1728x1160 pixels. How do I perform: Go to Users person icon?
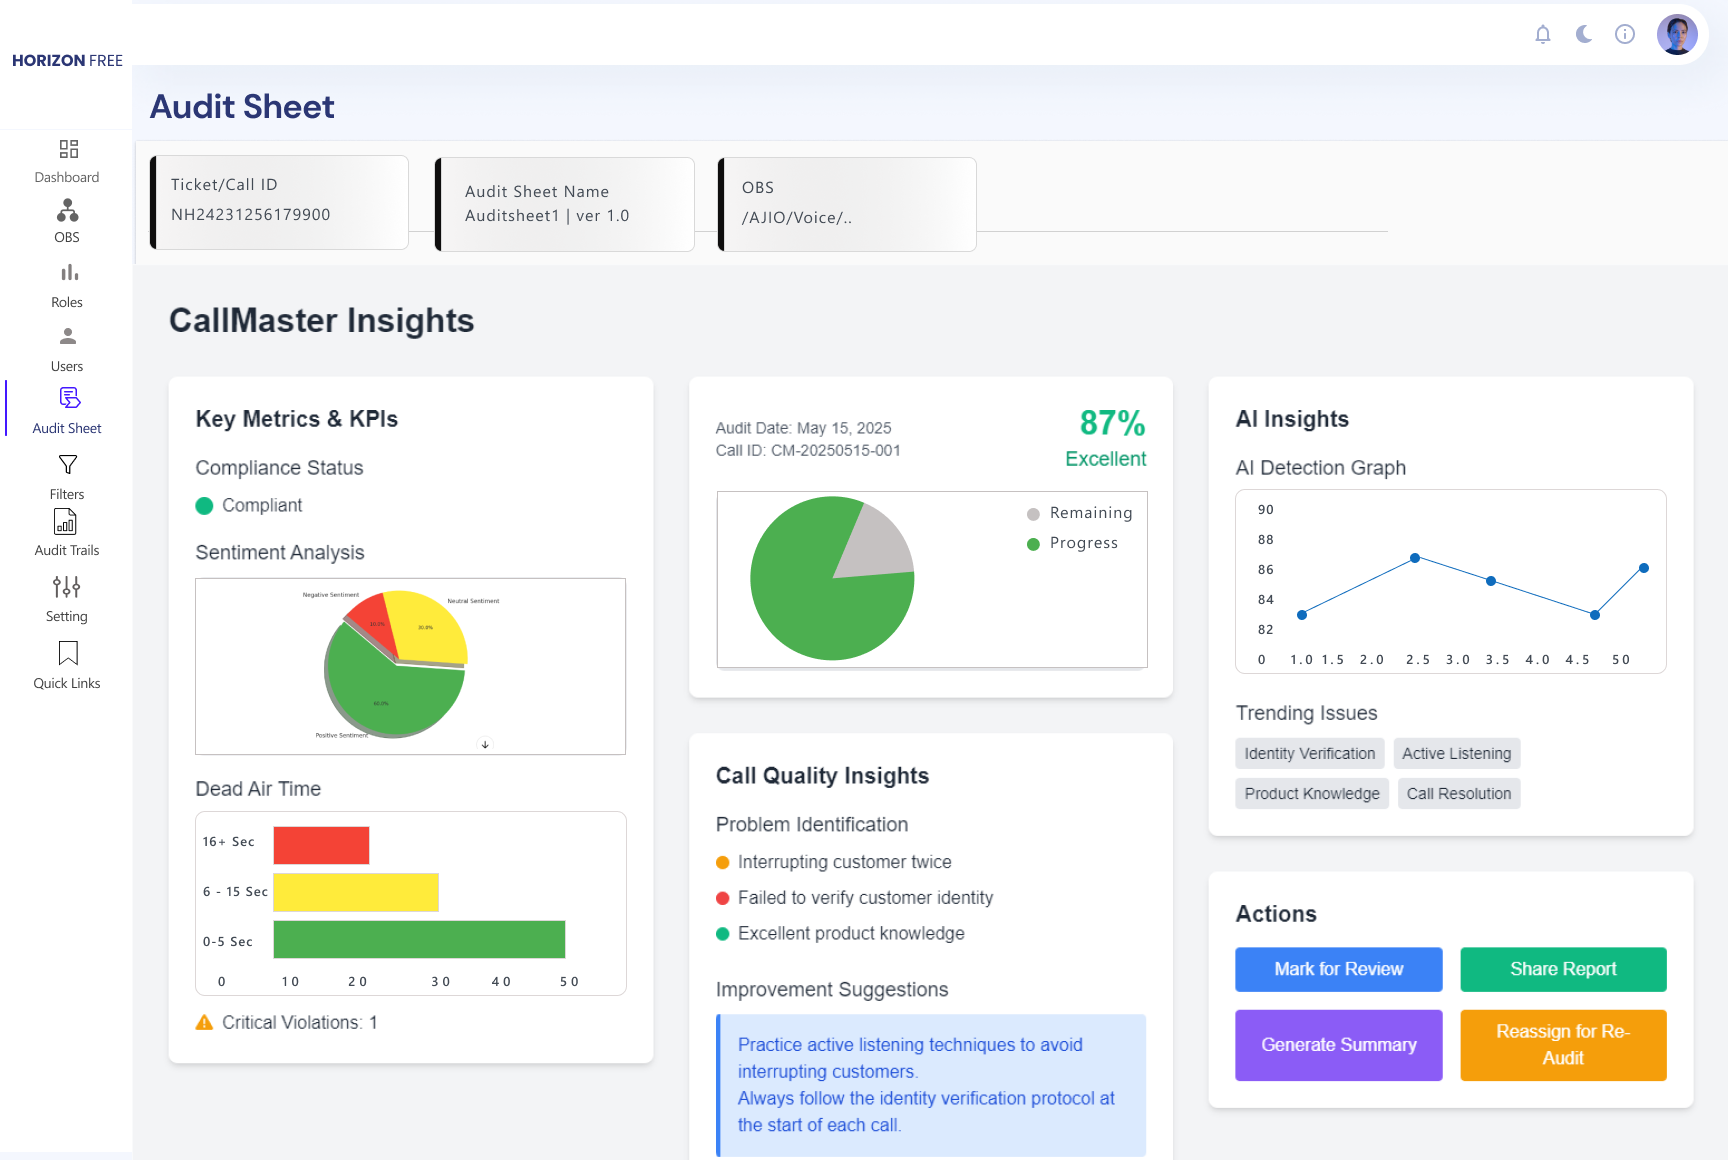click(68, 336)
